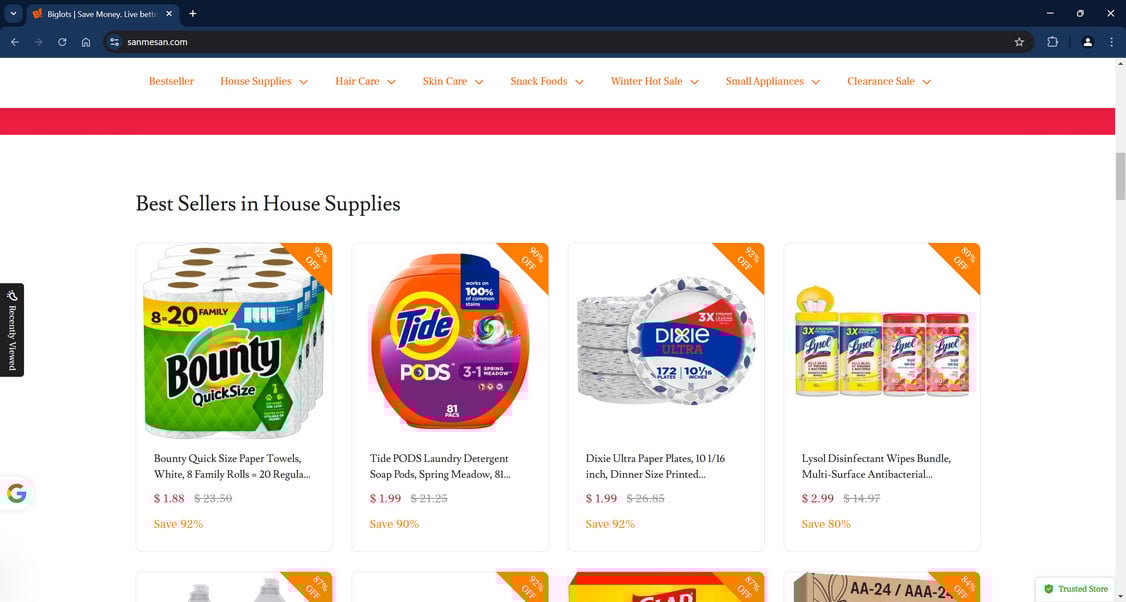Open Recently Viewed side panel
The image size is (1126, 602).
point(12,330)
